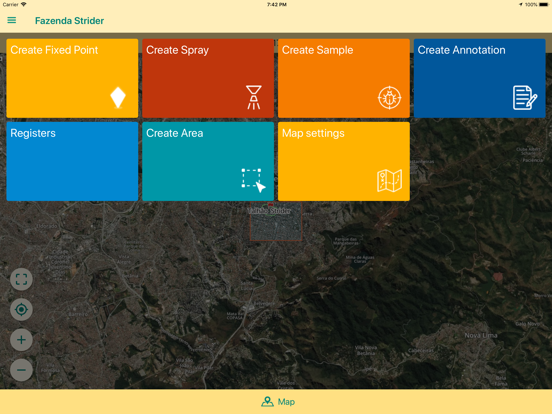Select the Talhão Strider field on map
This screenshot has height=414, width=552.
coord(276,221)
